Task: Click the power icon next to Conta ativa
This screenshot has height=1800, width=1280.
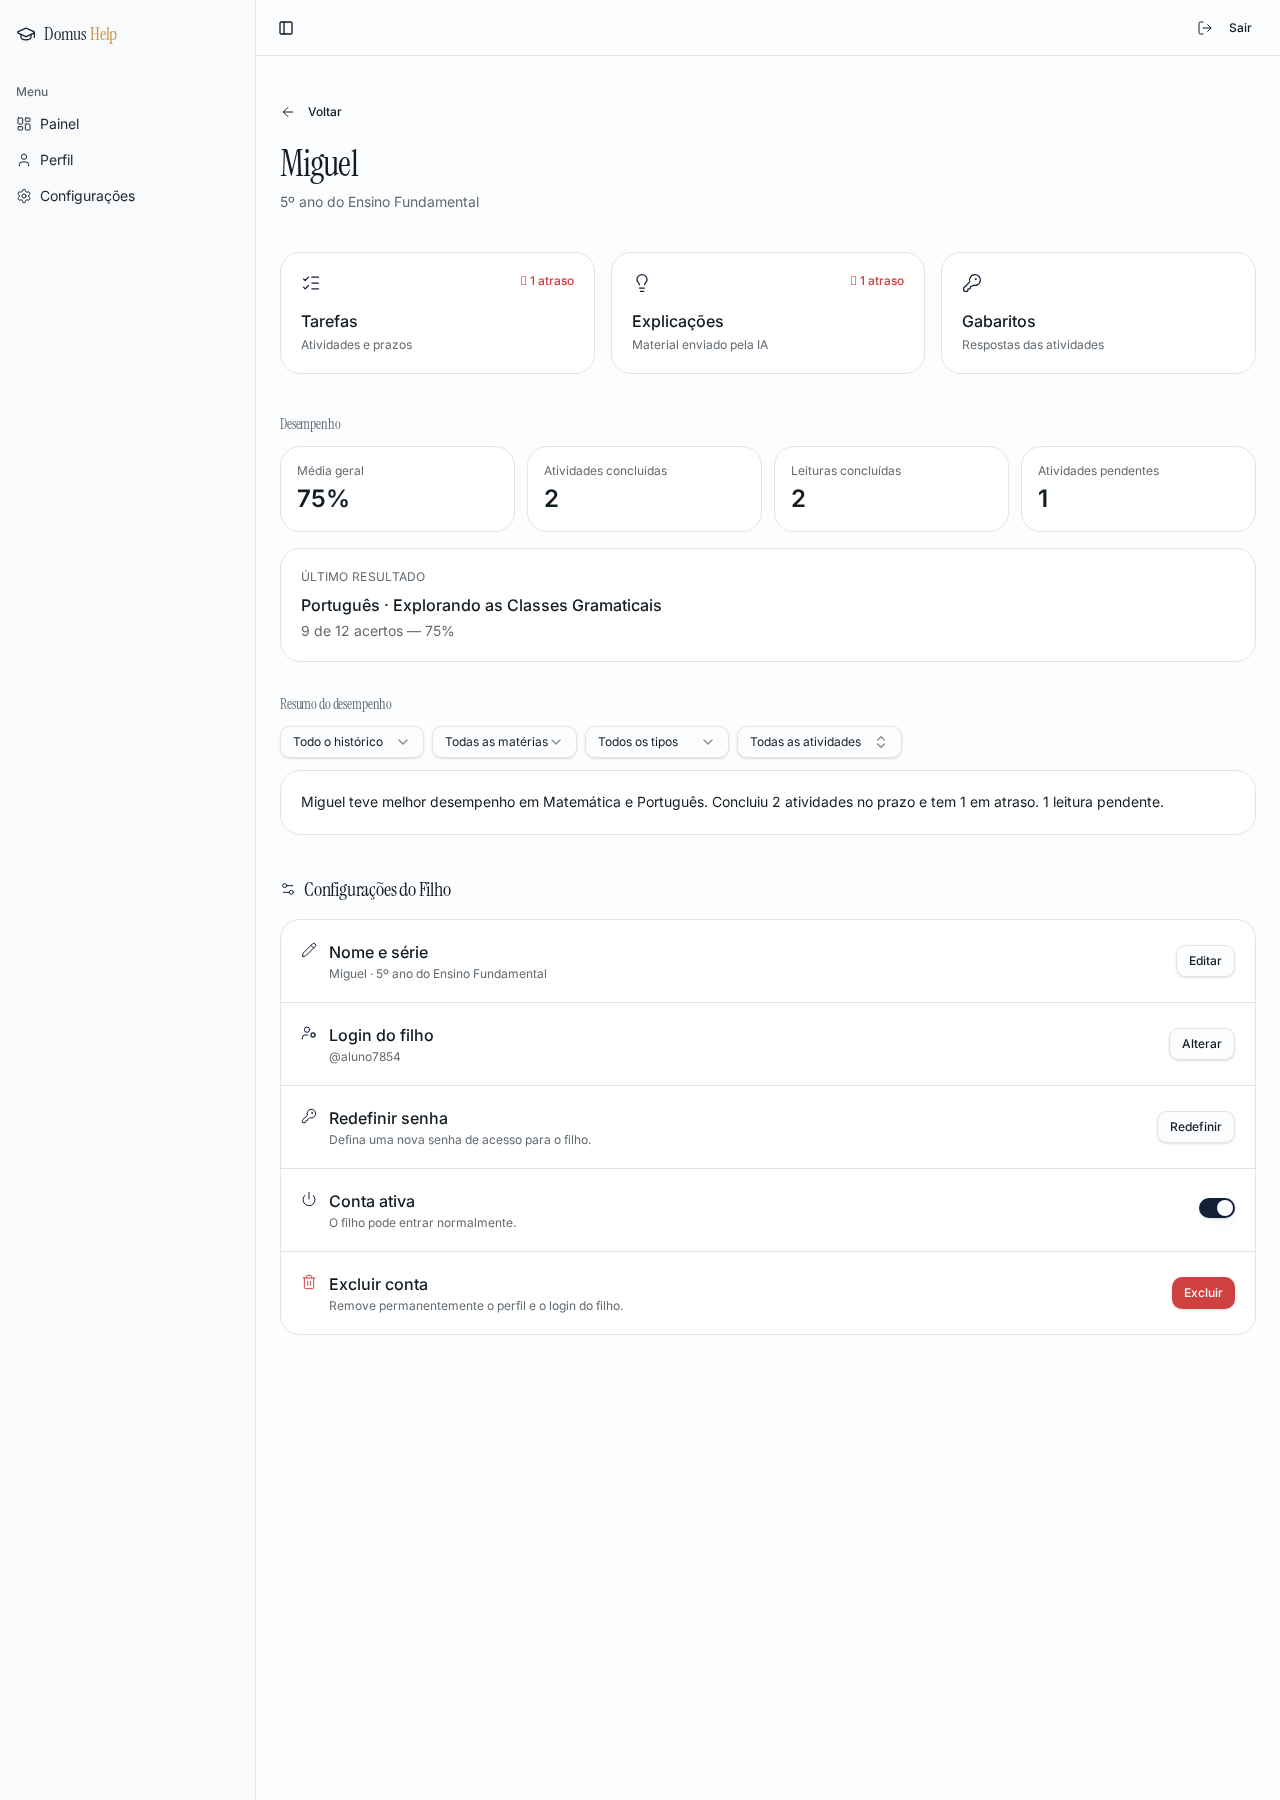Action: click(x=309, y=1199)
